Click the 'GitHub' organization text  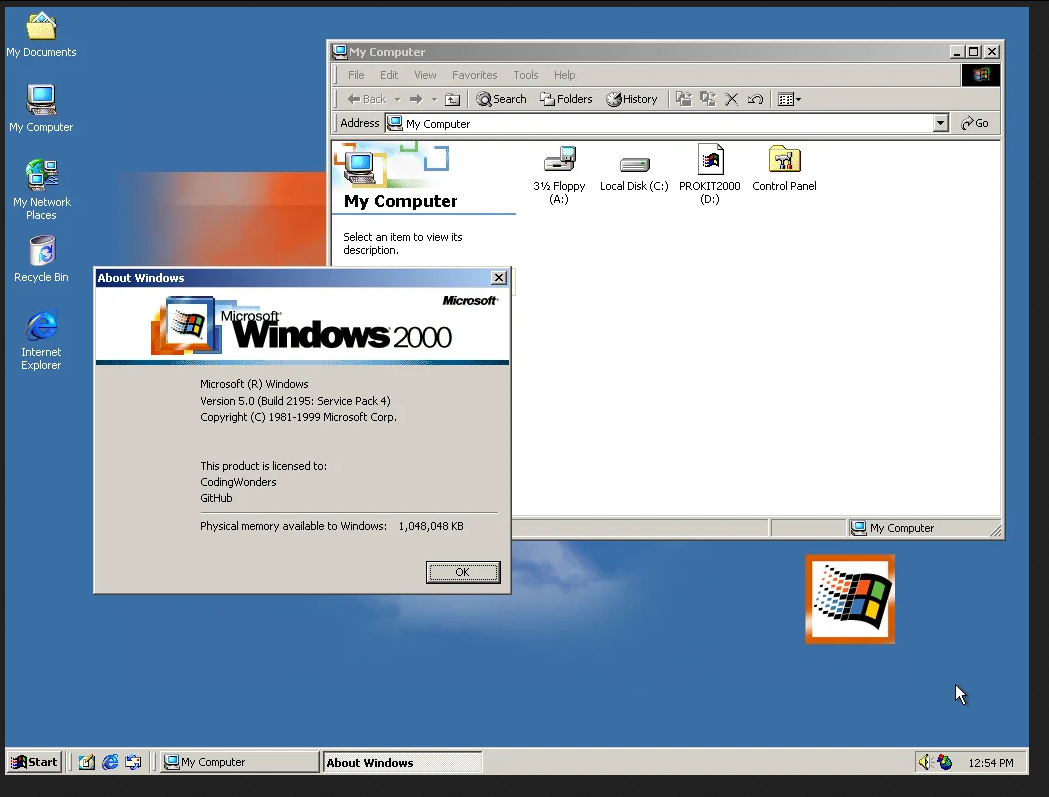pyautogui.click(x=216, y=498)
